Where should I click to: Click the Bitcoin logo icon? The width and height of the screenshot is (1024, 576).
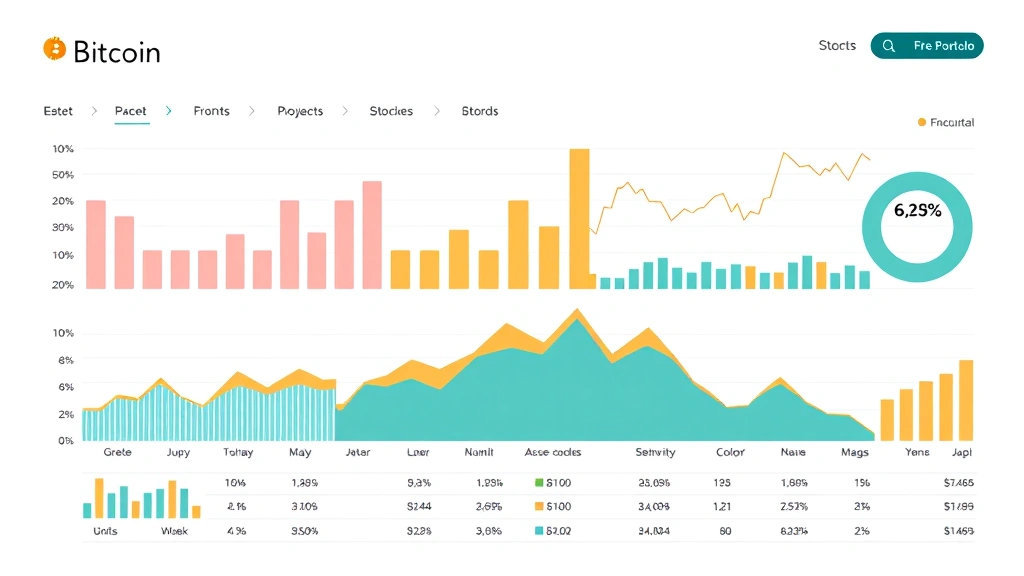(x=55, y=46)
